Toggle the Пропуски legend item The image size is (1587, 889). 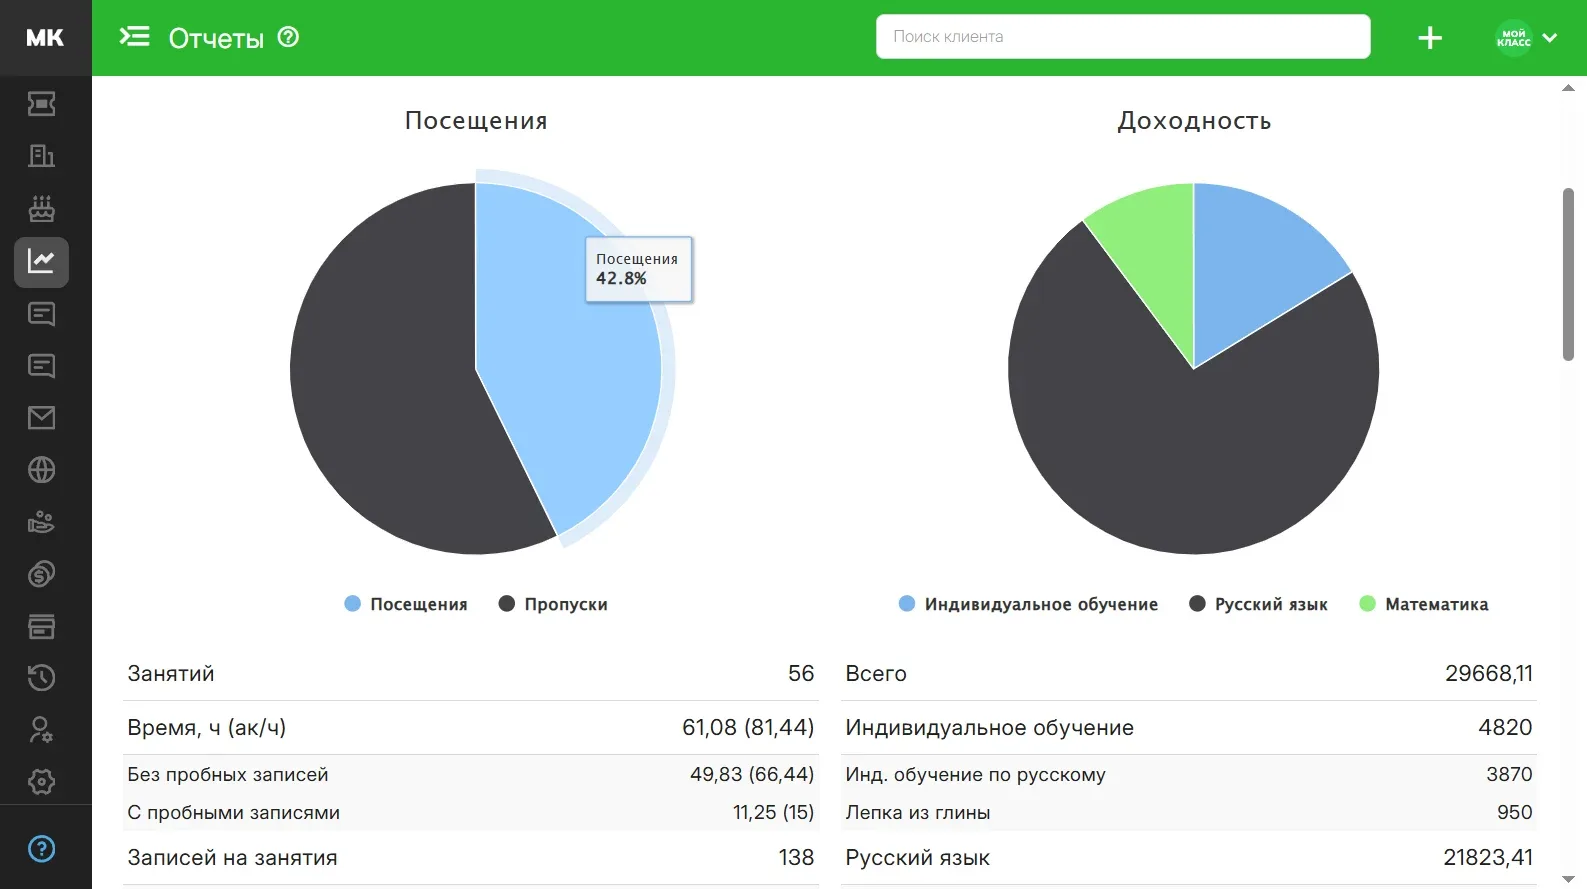553,604
